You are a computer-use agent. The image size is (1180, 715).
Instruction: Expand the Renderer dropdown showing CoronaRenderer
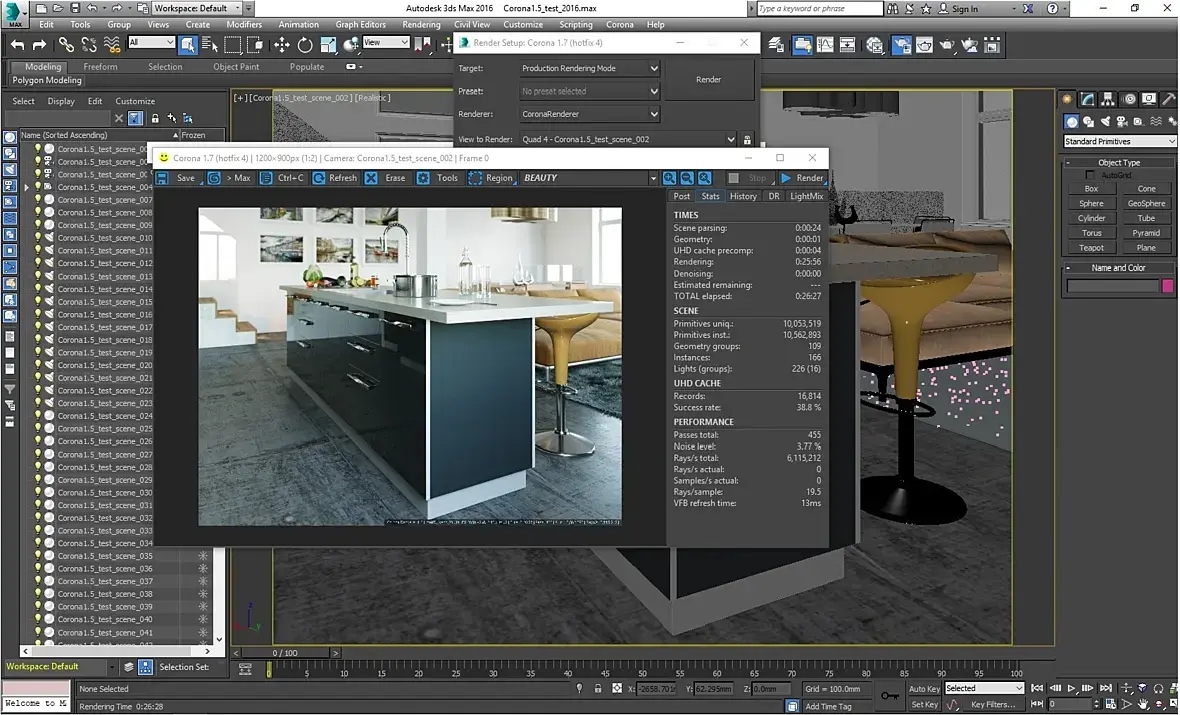tap(590, 114)
